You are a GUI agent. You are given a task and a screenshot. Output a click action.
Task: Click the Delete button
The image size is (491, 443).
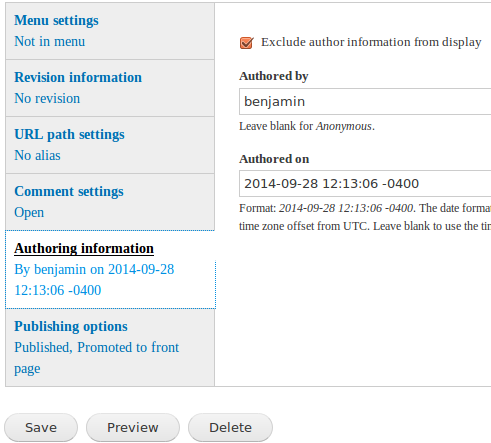230,428
